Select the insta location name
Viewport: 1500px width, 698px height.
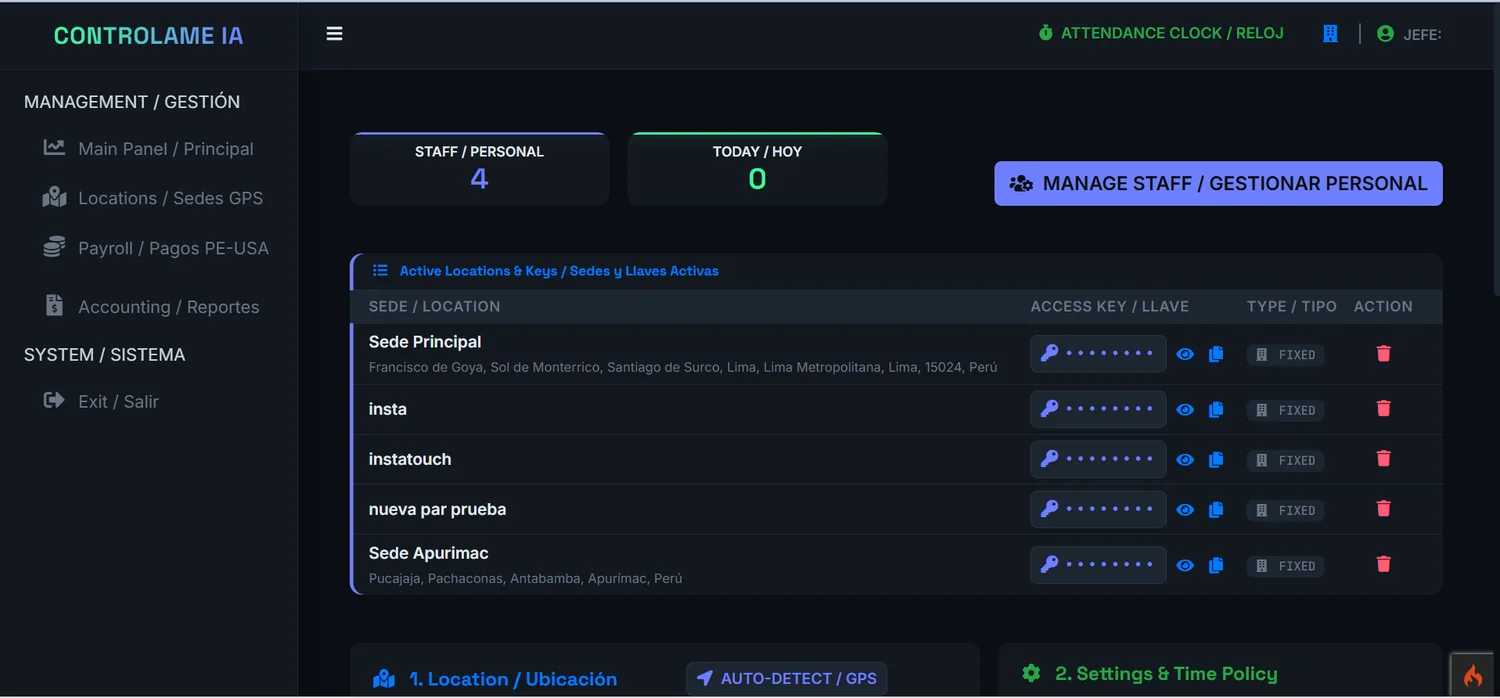click(x=388, y=409)
